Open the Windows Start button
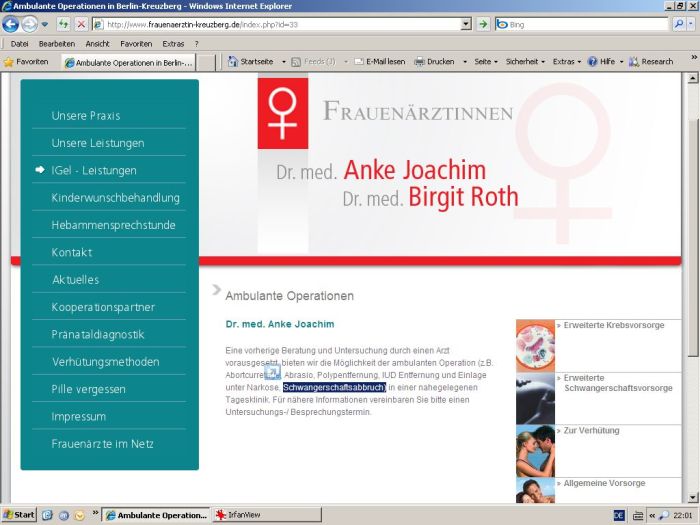 [x=19, y=515]
